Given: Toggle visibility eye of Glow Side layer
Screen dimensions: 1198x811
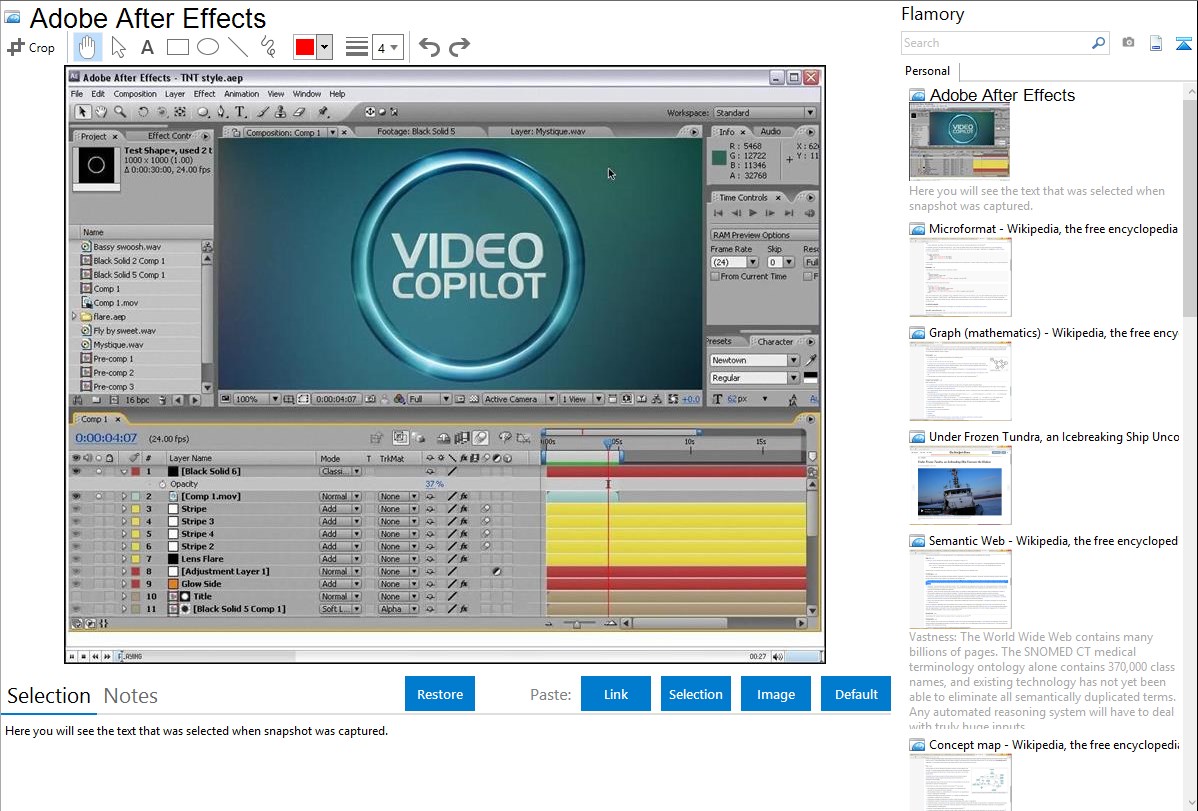Looking at the screenshot, I should click(76, 584).
